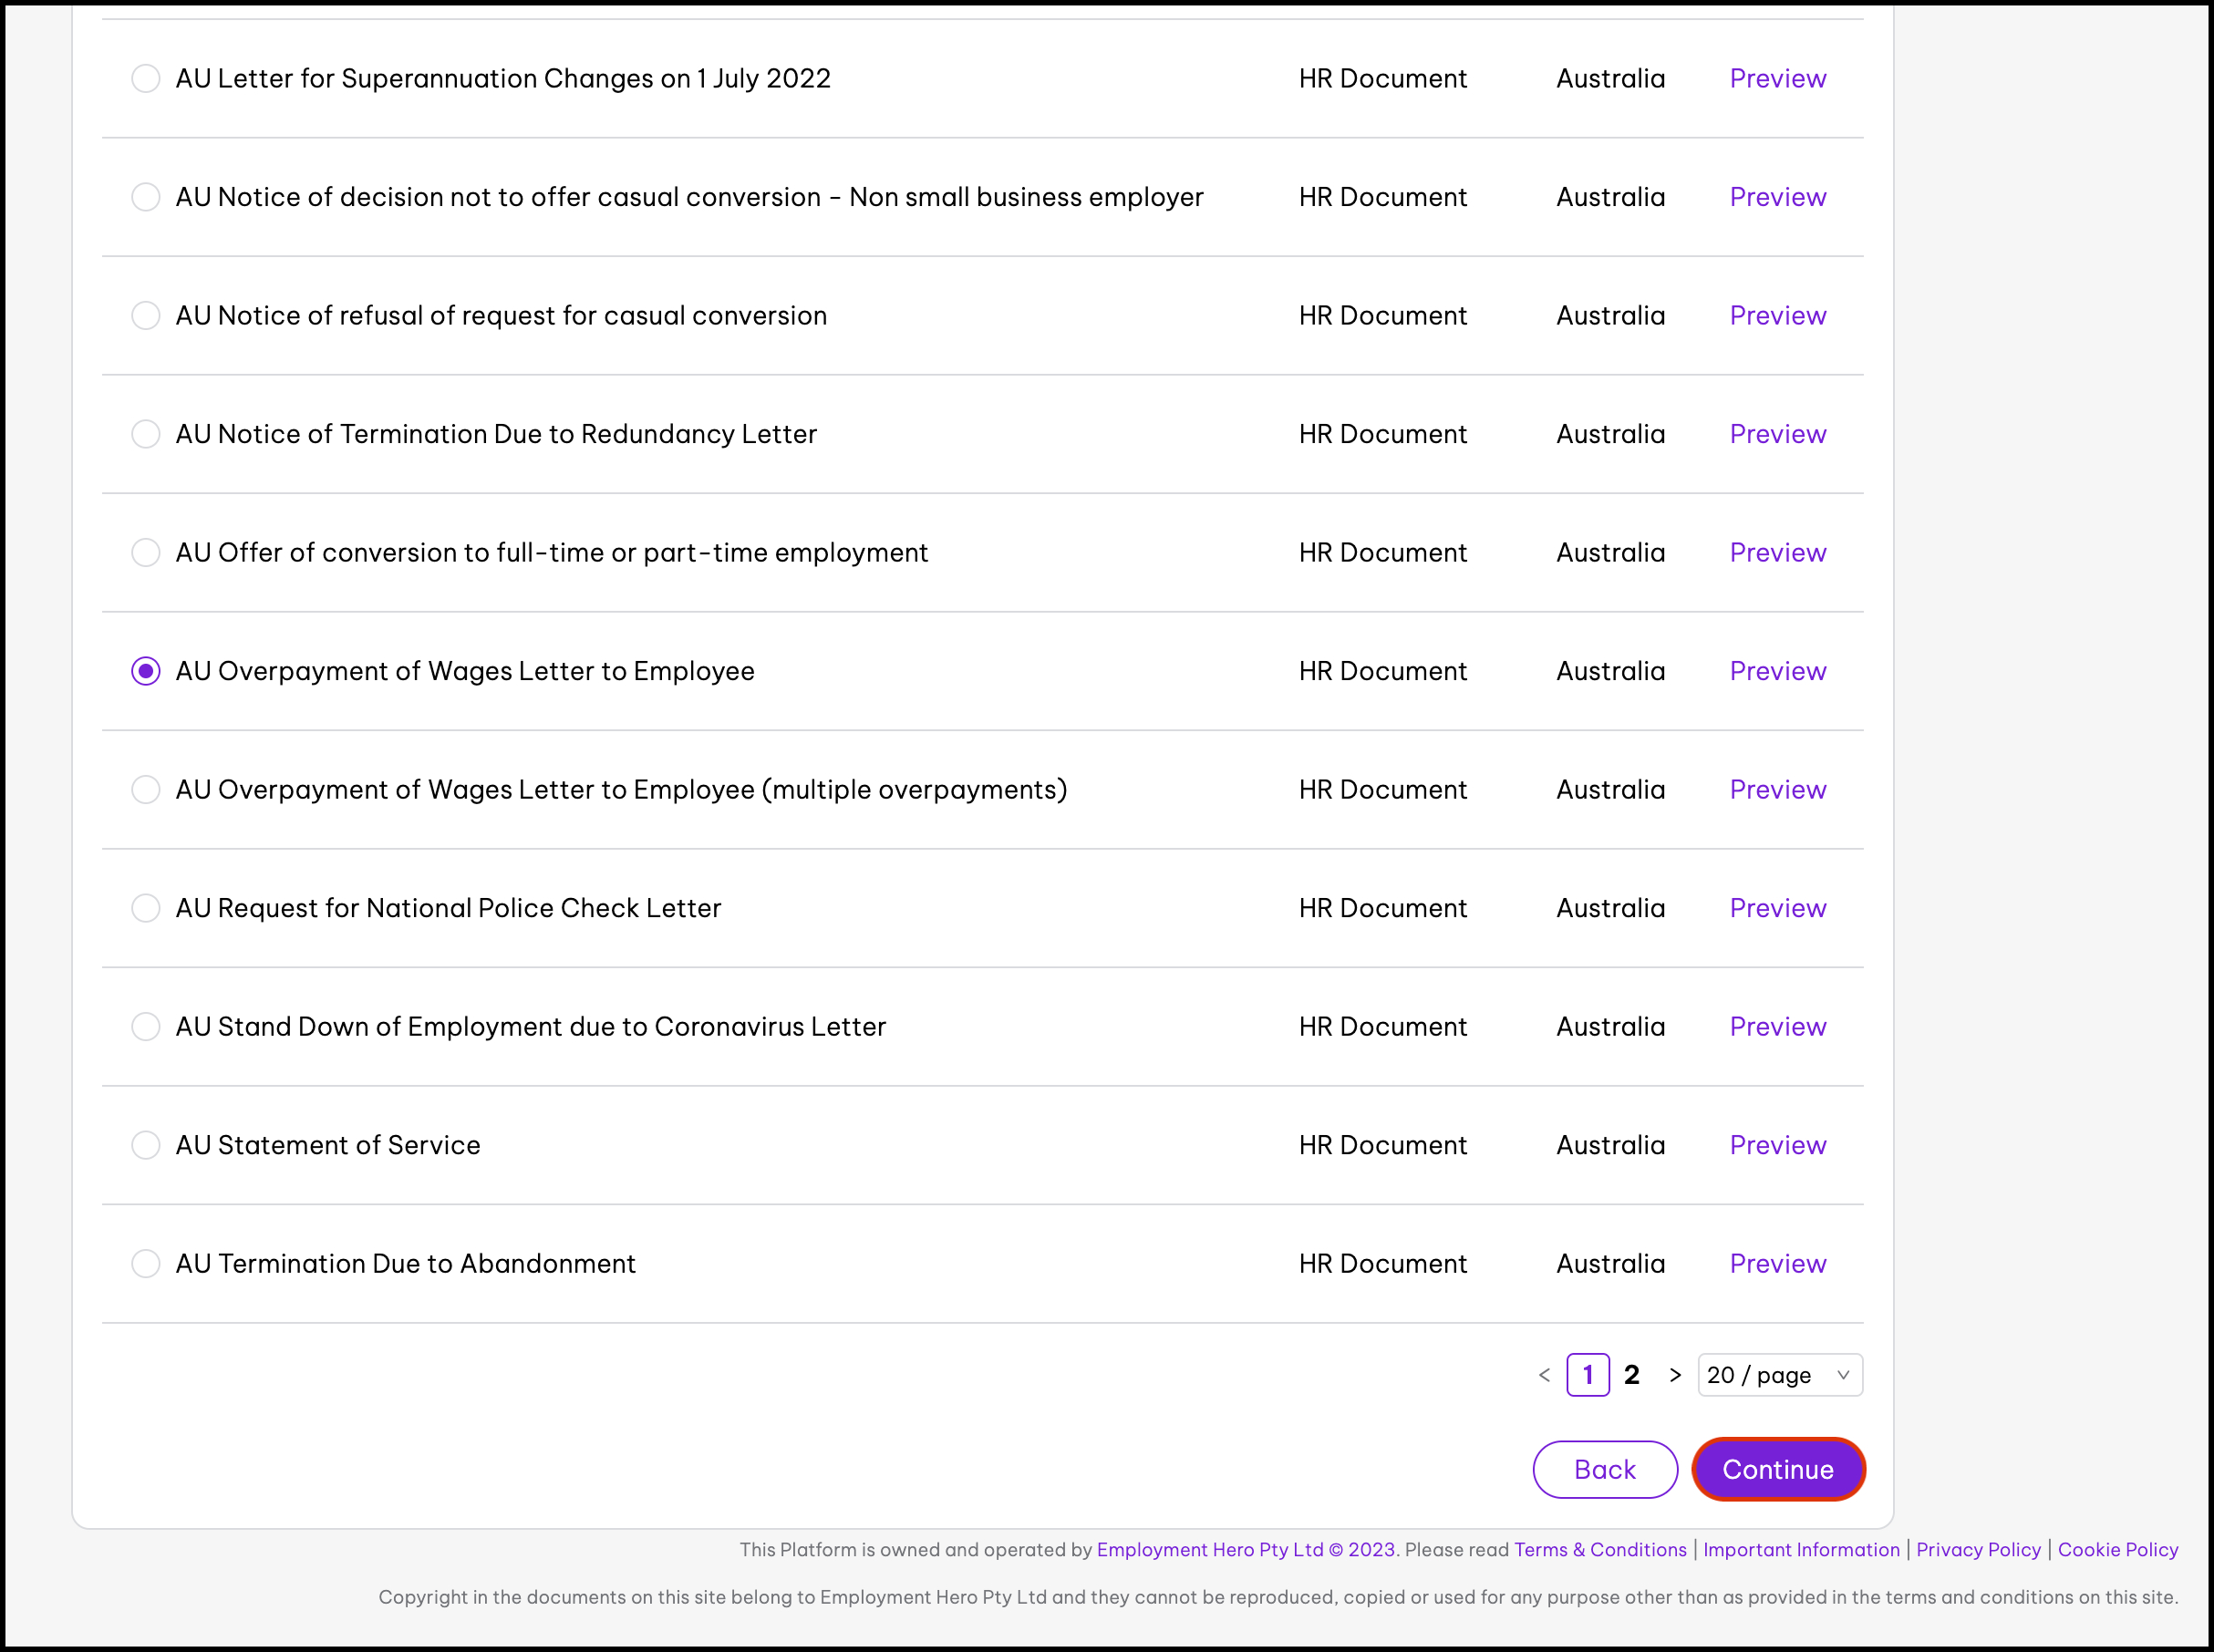Select AU Notice of Termination Redundancy radio
The width and height of the screenshot is (2214, 1652).
[146, 434]
